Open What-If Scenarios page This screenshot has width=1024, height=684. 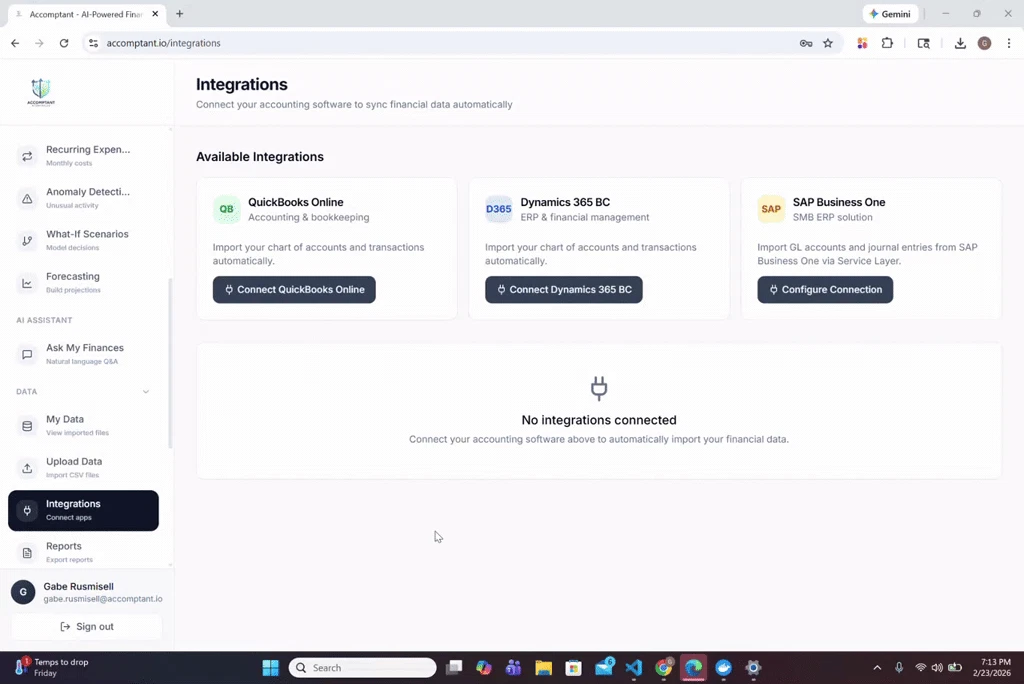(83, 241)
